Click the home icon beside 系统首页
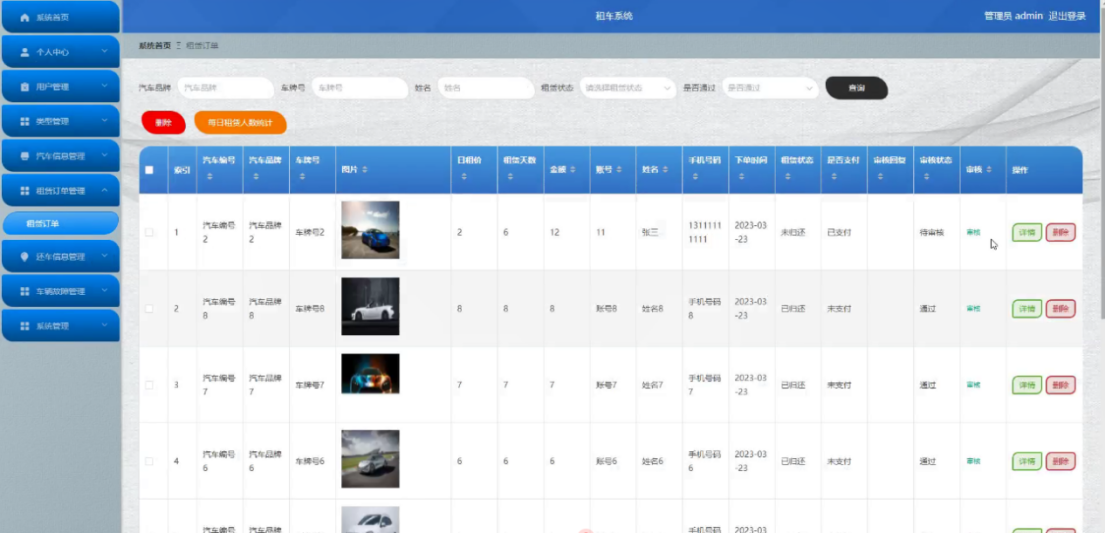 click(x=25, y=17)
